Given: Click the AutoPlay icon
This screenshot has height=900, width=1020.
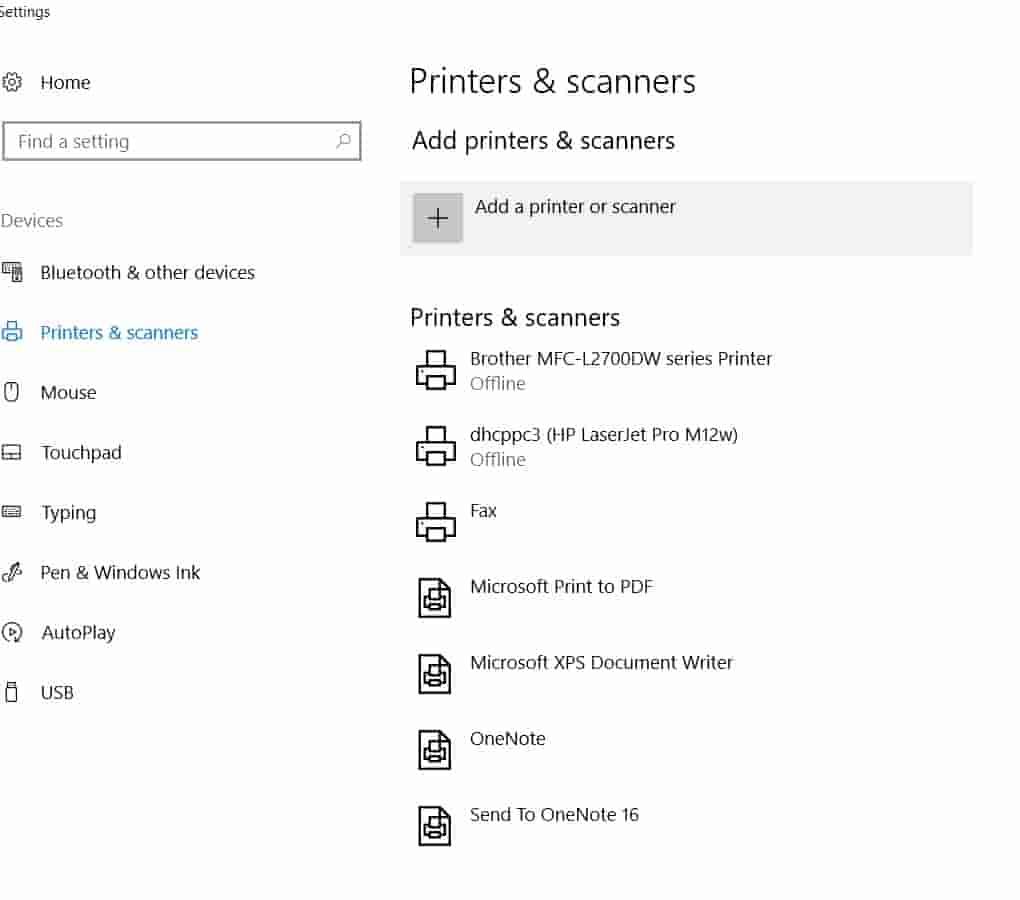Looking at the screenshot, I should pyautogui.click(x=12, y=632).
